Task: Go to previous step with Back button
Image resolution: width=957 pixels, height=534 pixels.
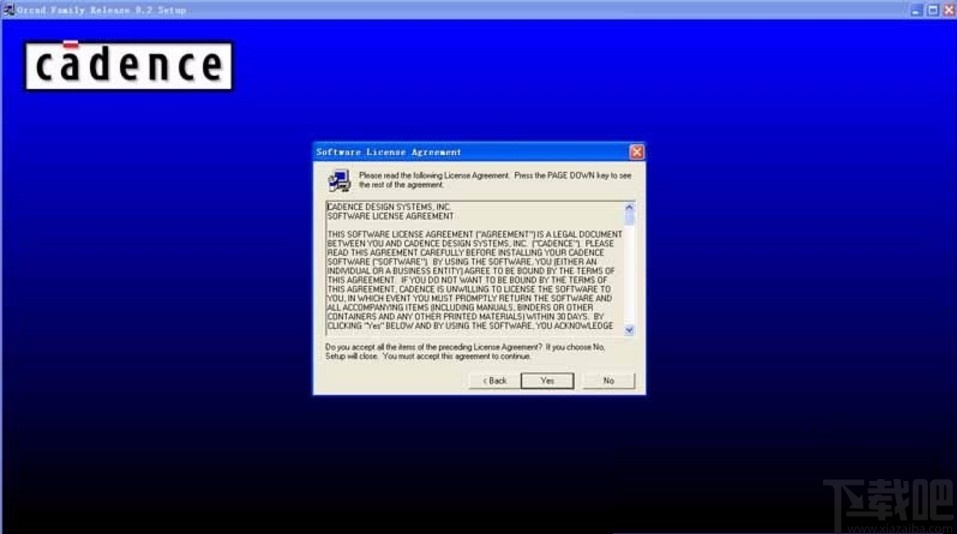Action: pos(494,381)
